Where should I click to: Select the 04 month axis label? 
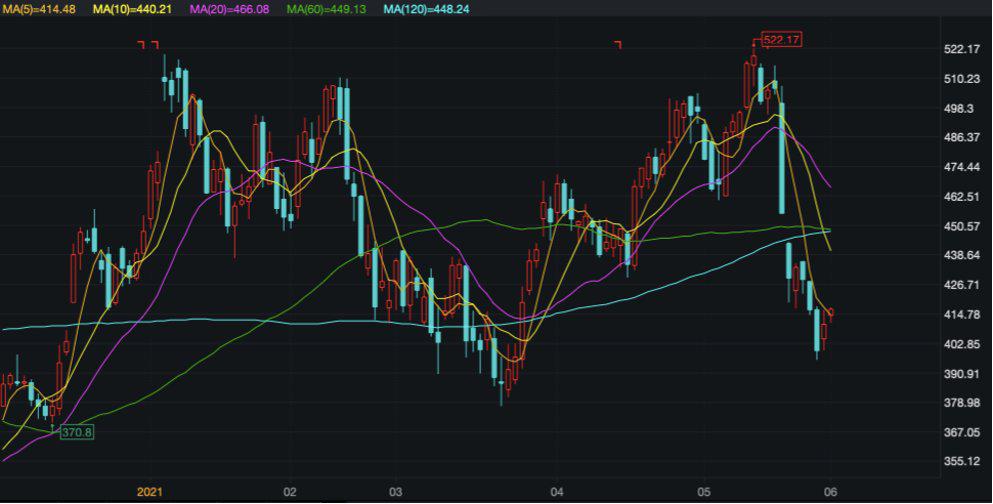click(557, 492)
